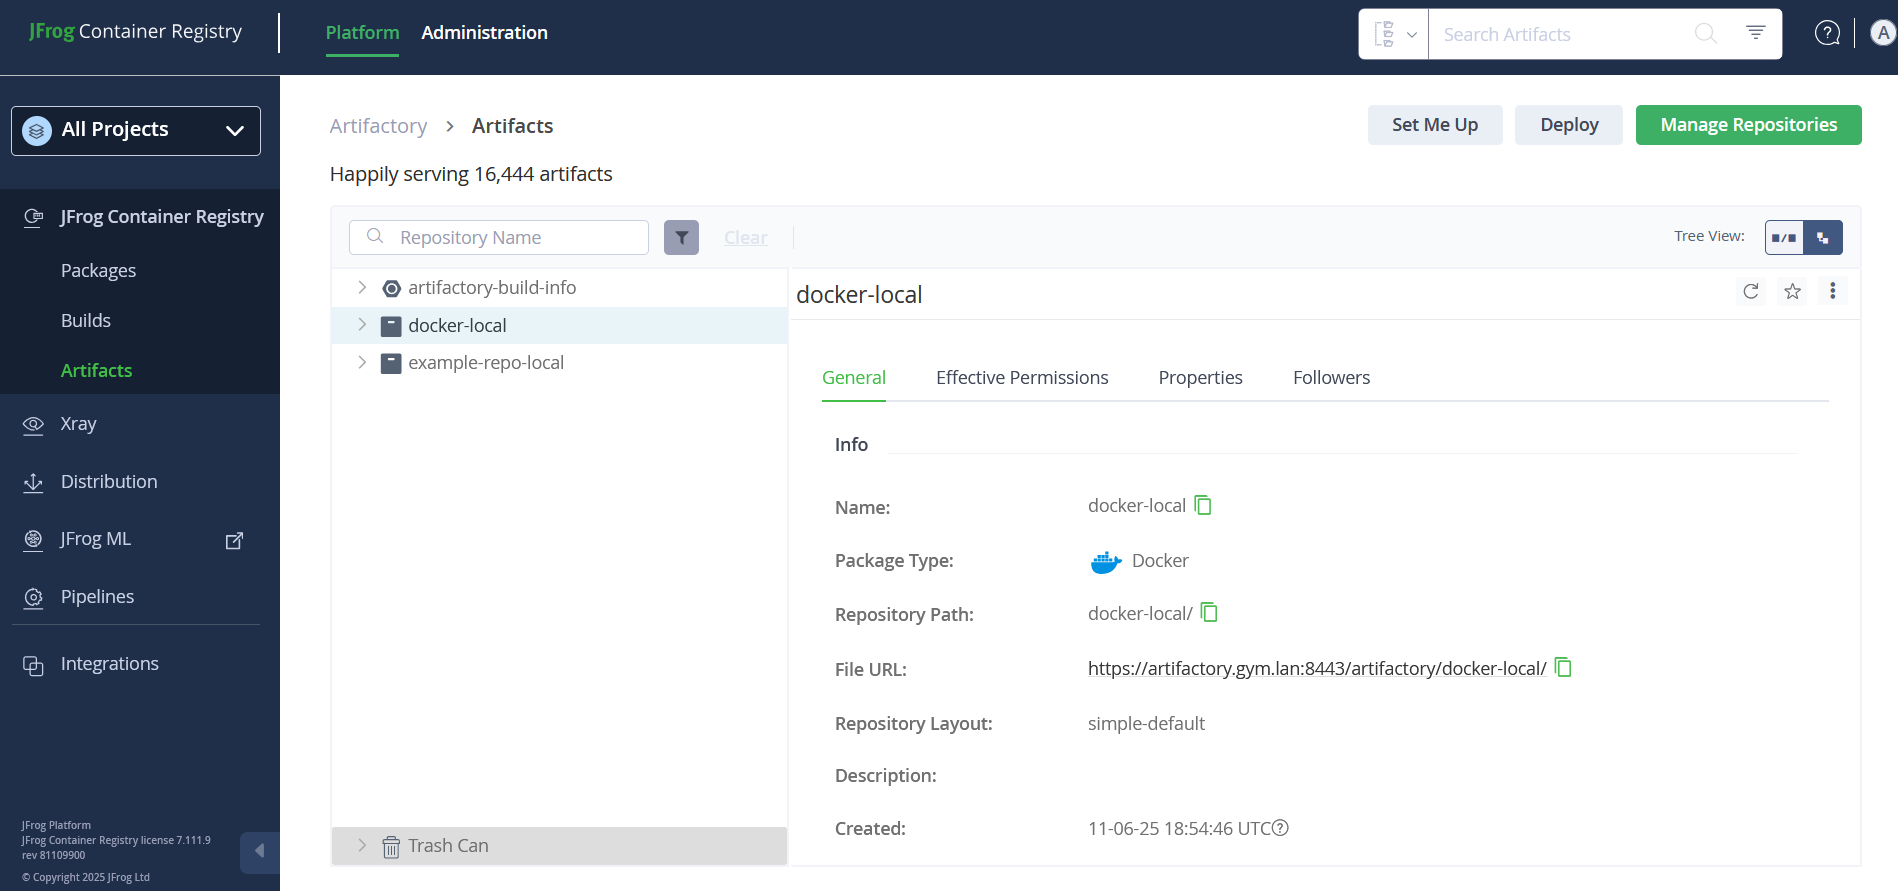This screenshot has width=1898, height=891.
Task: Click the Pipelines sidebar icon
Action: click(33, 598)
